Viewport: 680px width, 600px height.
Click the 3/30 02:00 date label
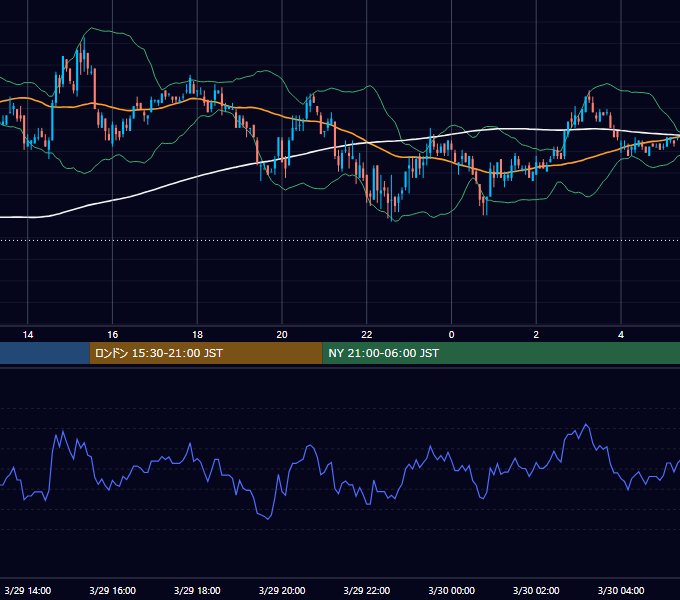pos(536,590)
